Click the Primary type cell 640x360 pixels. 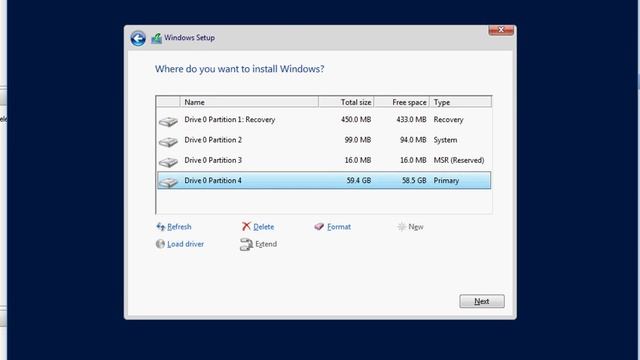(x=446, y=180)
